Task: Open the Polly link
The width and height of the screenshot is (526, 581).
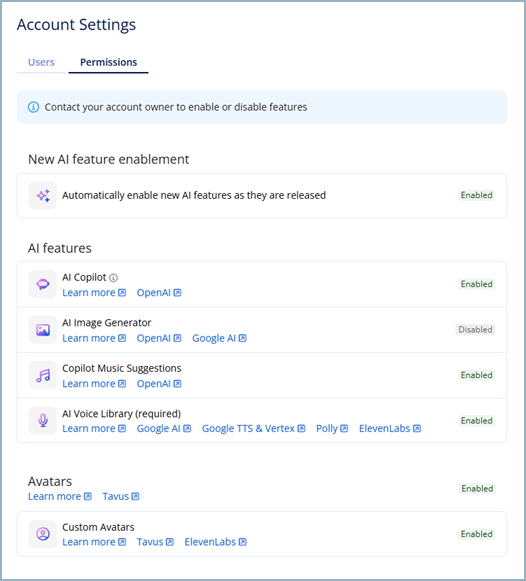Action: coord(332,429)
